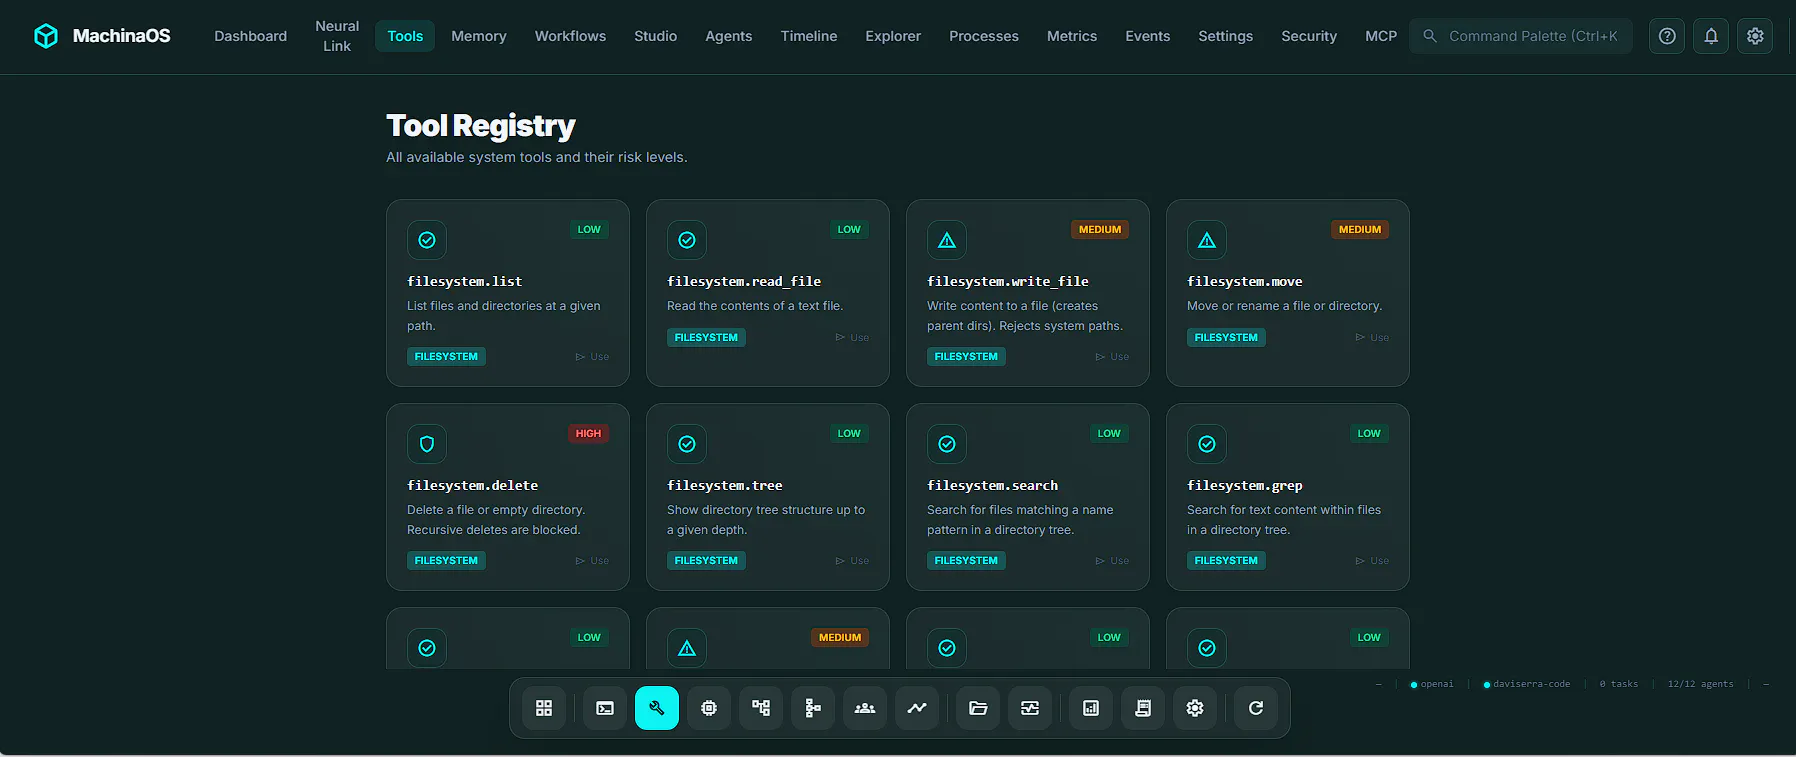Viewport: 1796px width, 757px height.
Task: Click the LOW badge on filesystem.grep
Action: pos(1369,434)
